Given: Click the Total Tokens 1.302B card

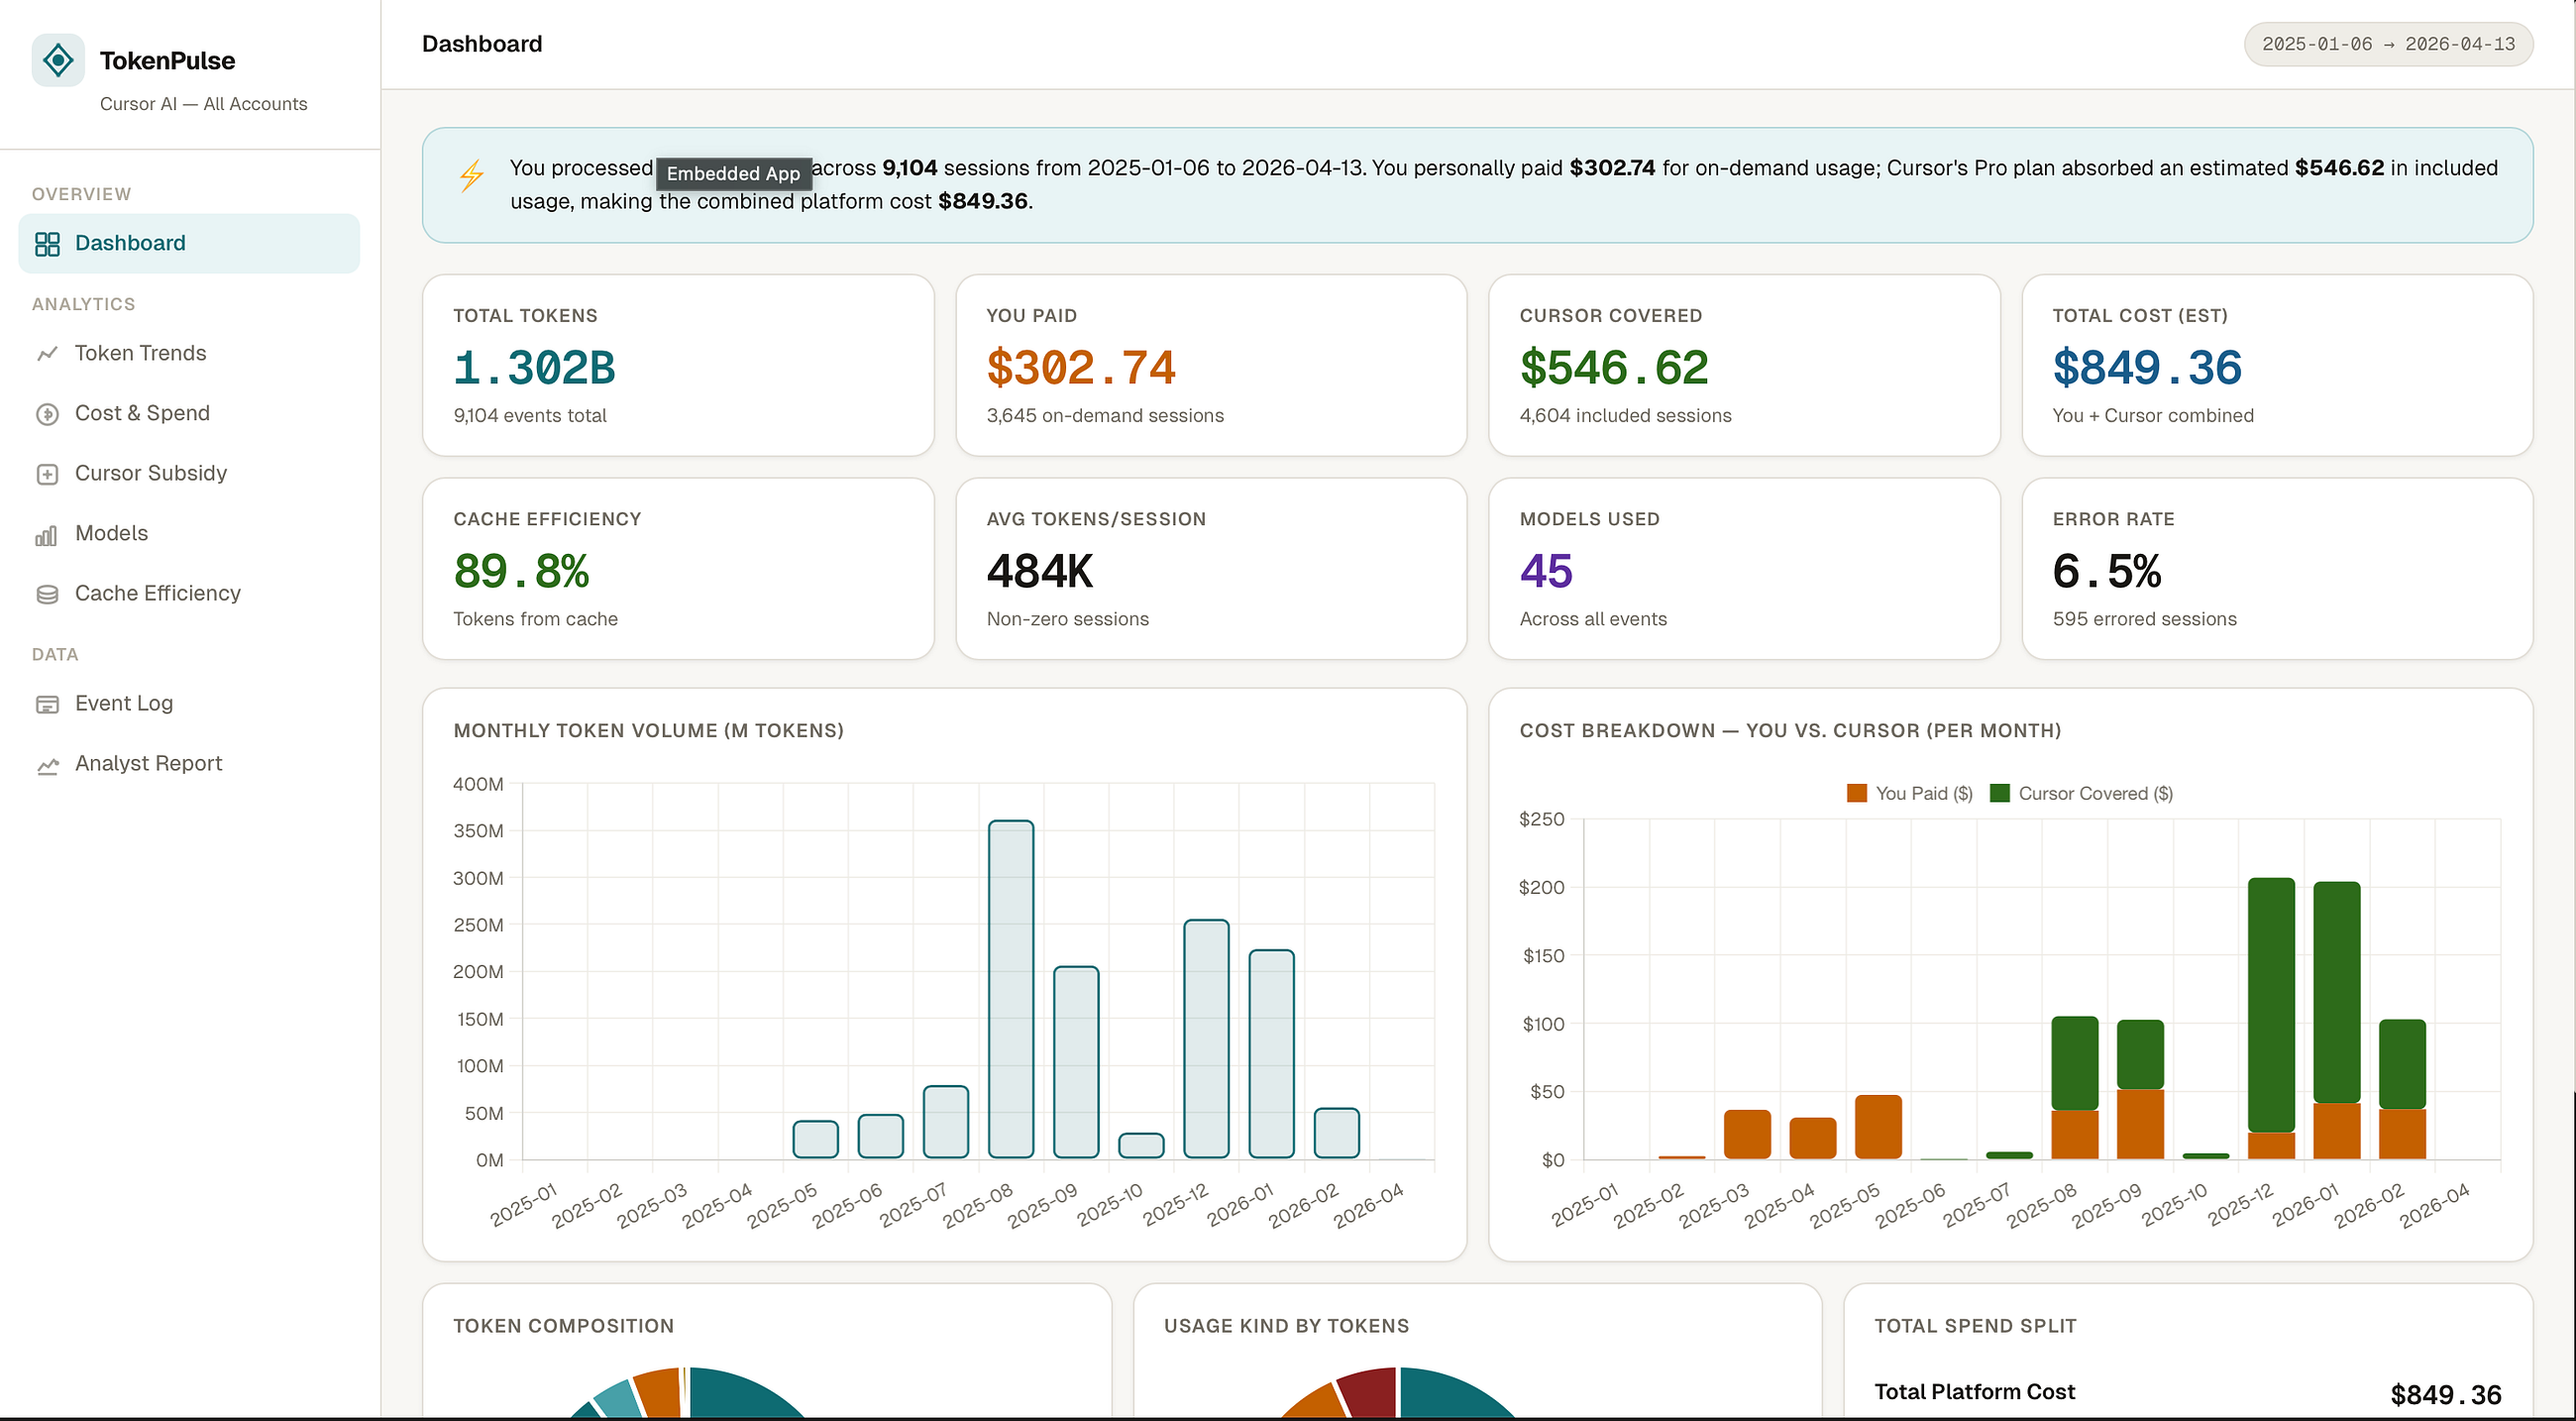Looking at the screenshot, I should pos(678,366).
